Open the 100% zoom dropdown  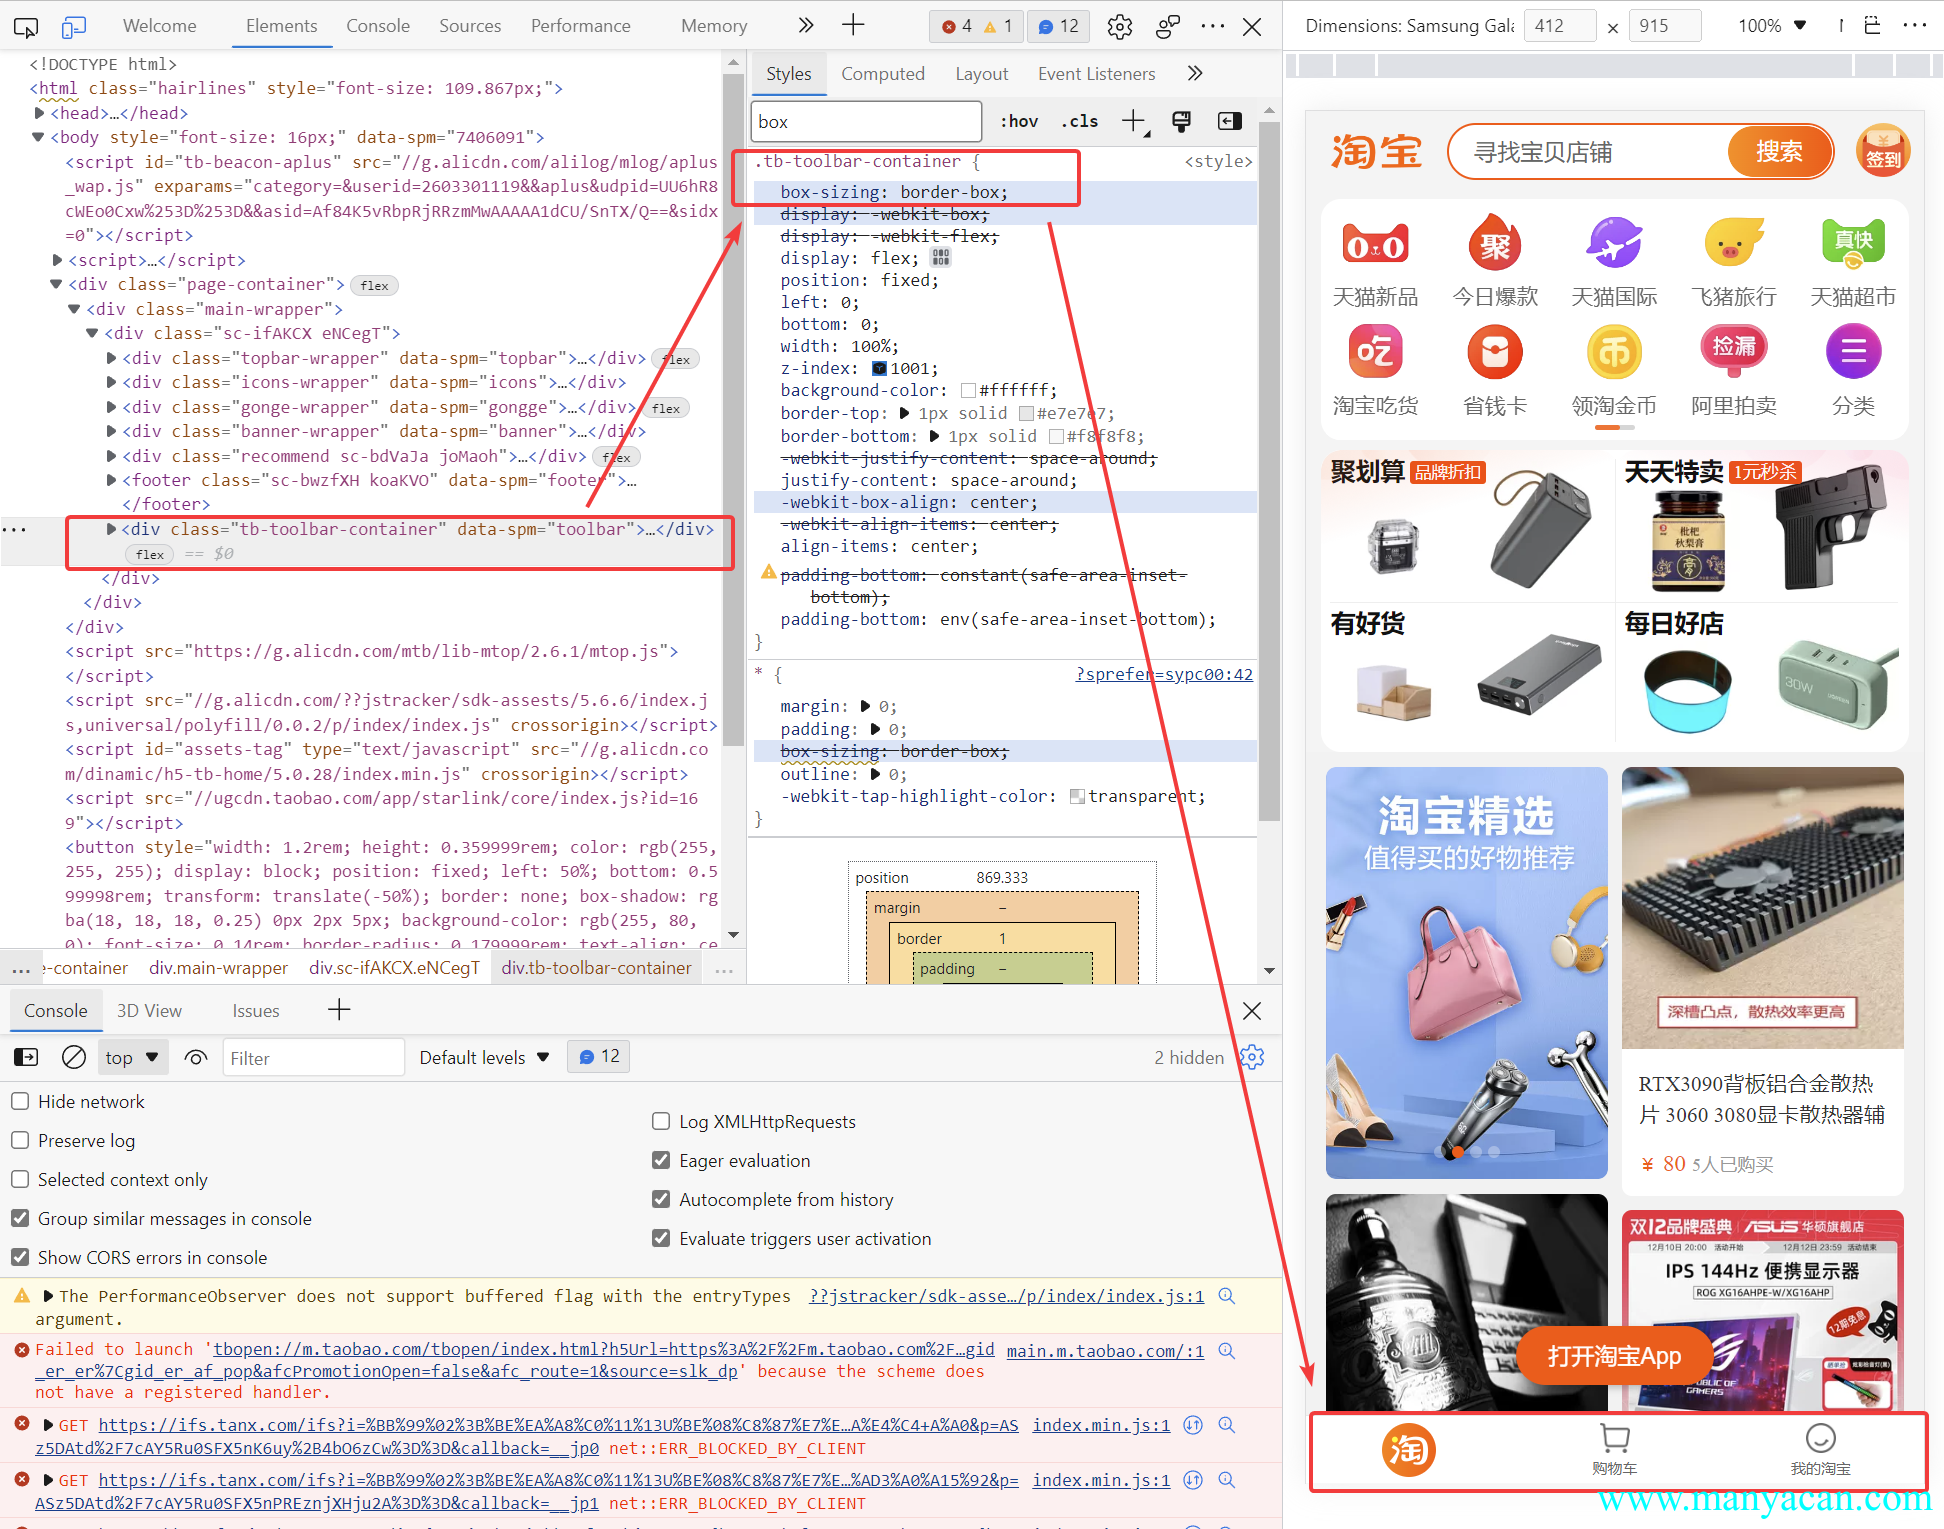click(1771, 26)
